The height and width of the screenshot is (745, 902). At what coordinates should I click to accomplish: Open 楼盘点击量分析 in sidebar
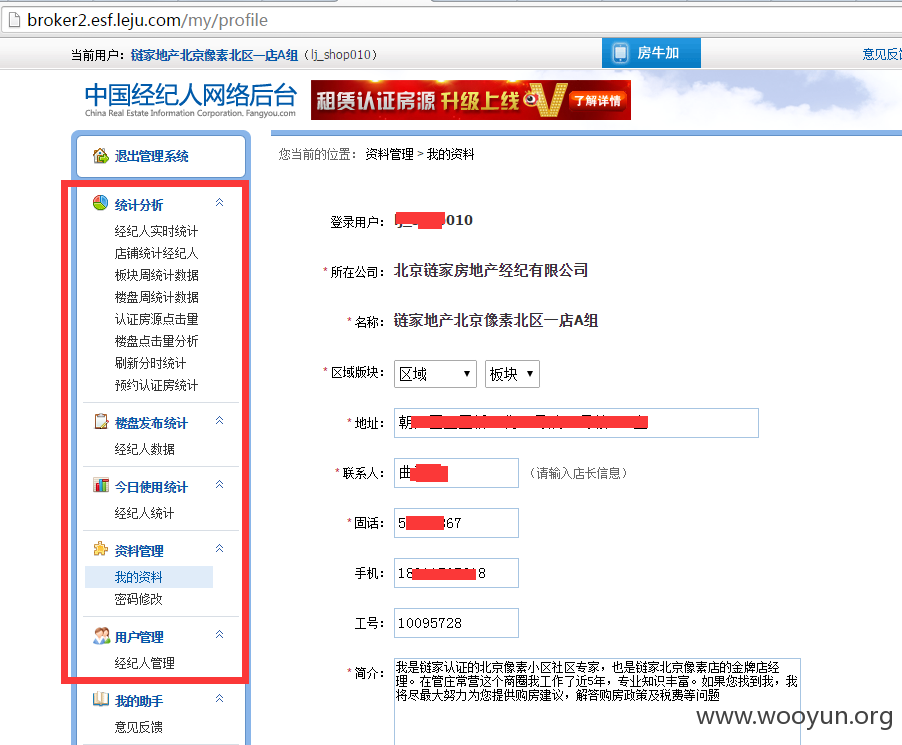pyautogui.click(x=156, y=341)
